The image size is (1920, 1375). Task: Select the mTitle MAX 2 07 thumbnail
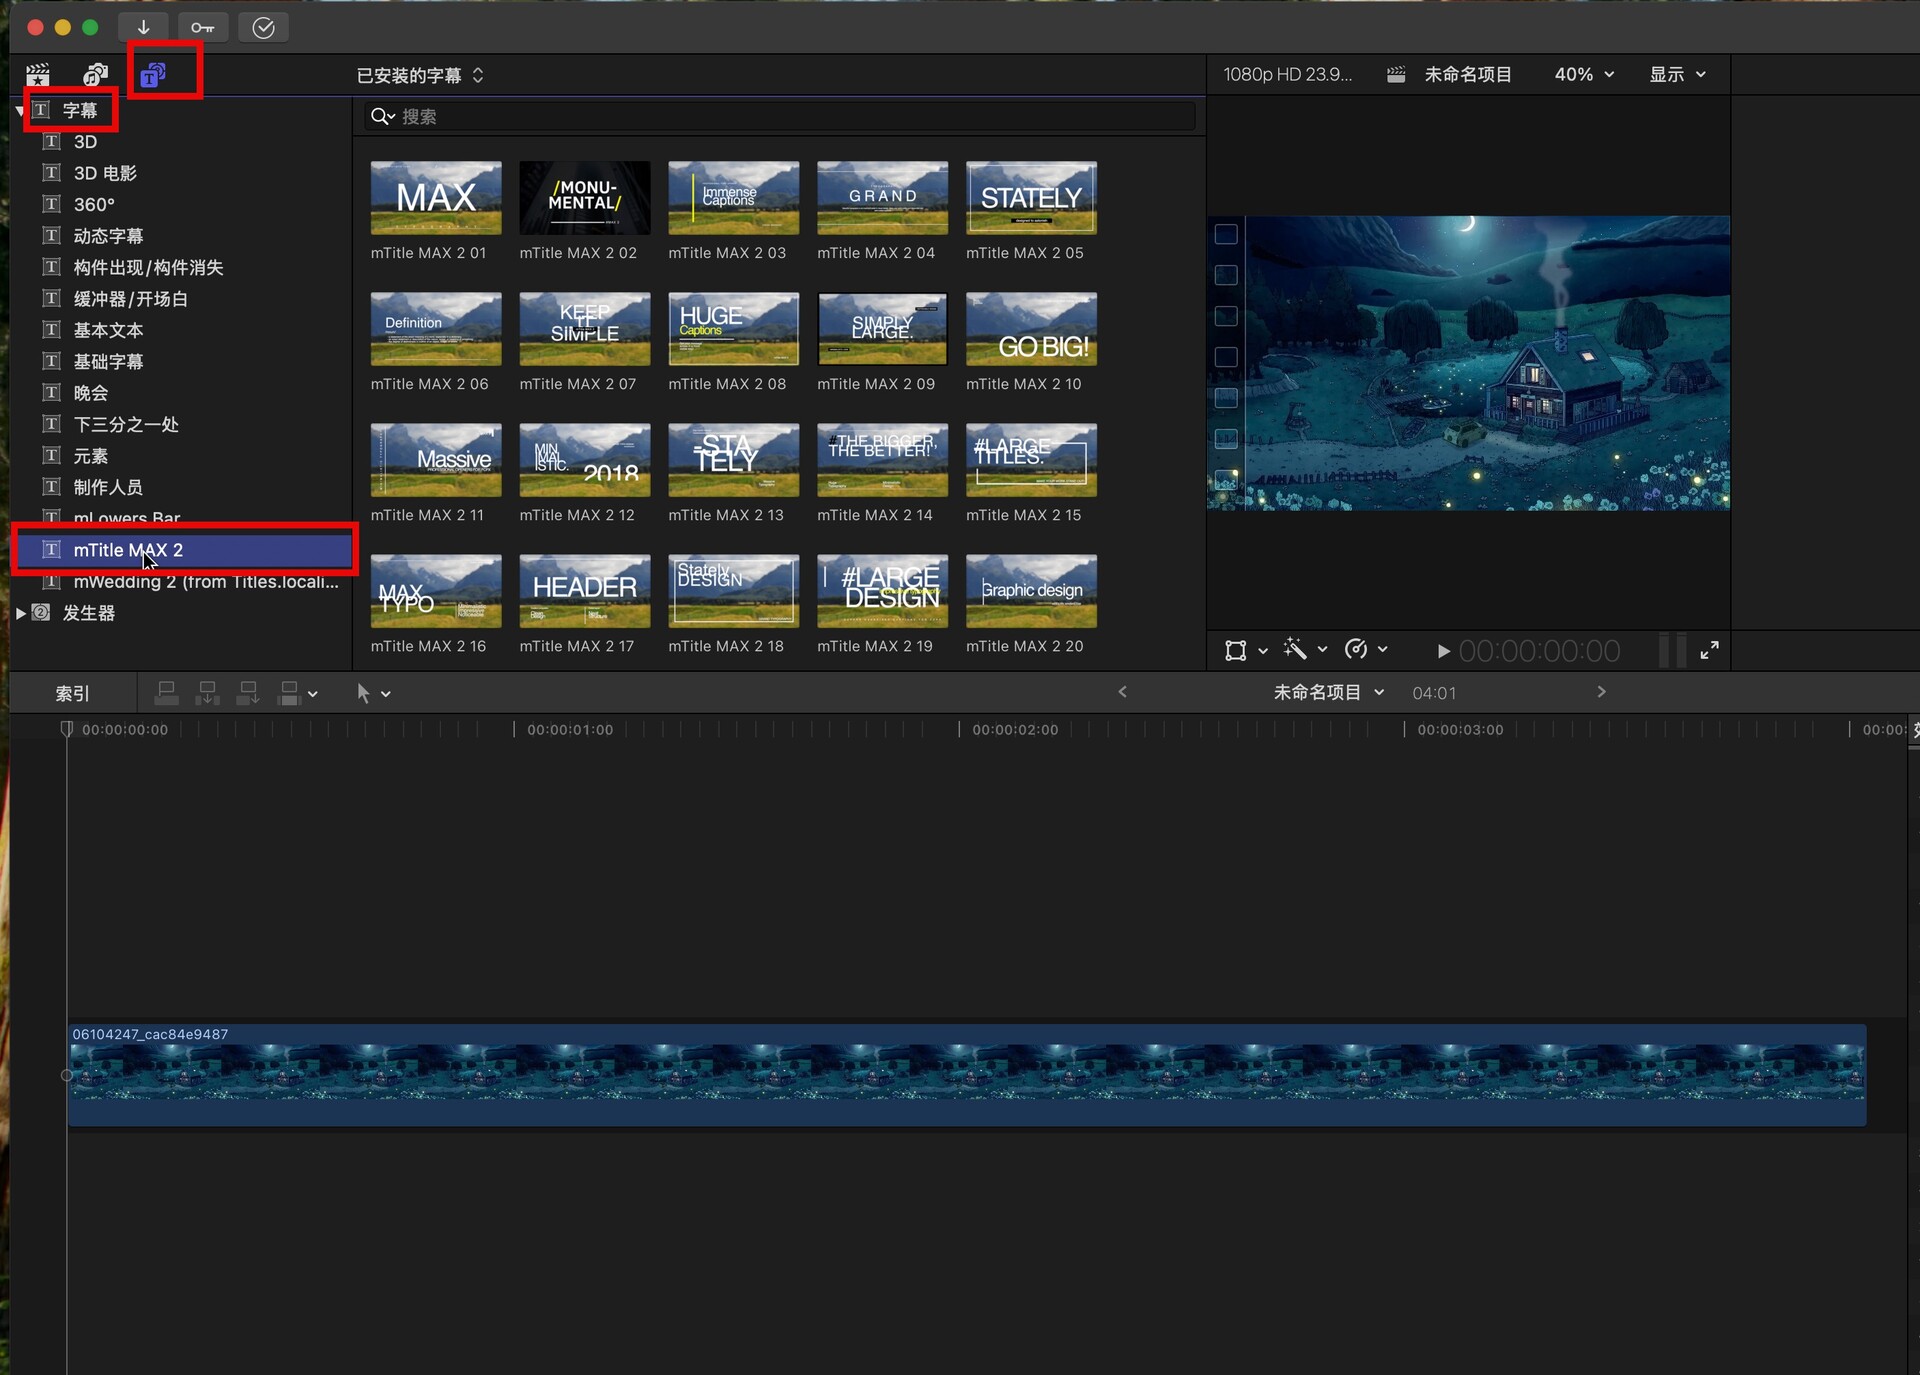(585, 329)
